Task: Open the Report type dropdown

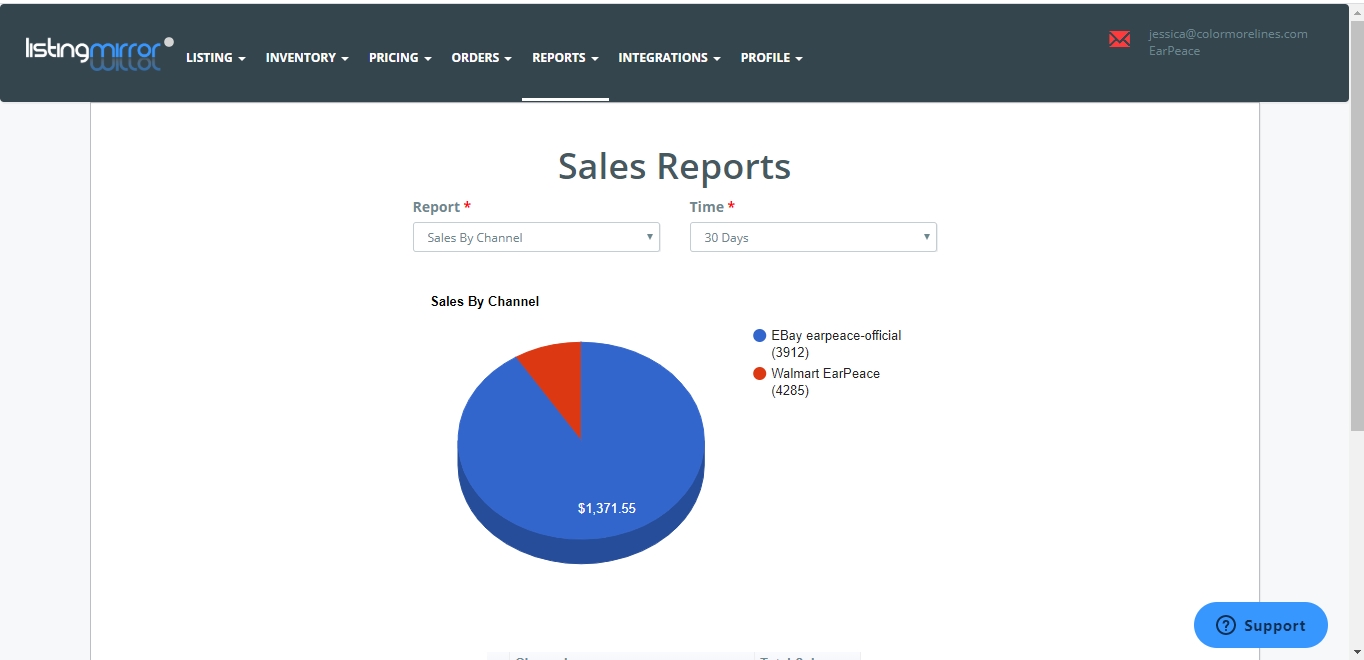Action: (x=536, y=238)
